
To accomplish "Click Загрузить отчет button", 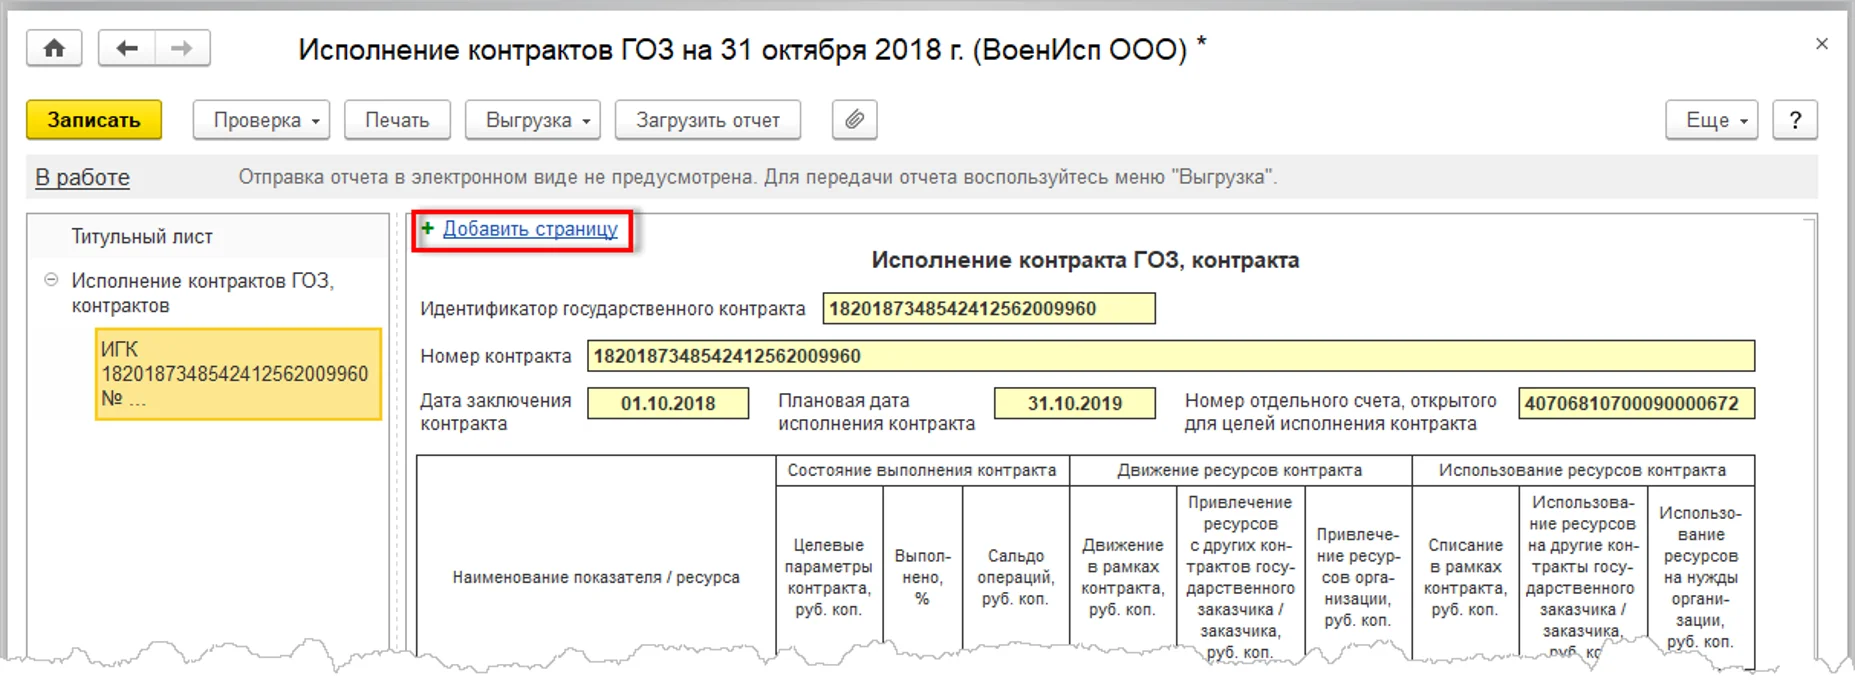I will (708, 120).
